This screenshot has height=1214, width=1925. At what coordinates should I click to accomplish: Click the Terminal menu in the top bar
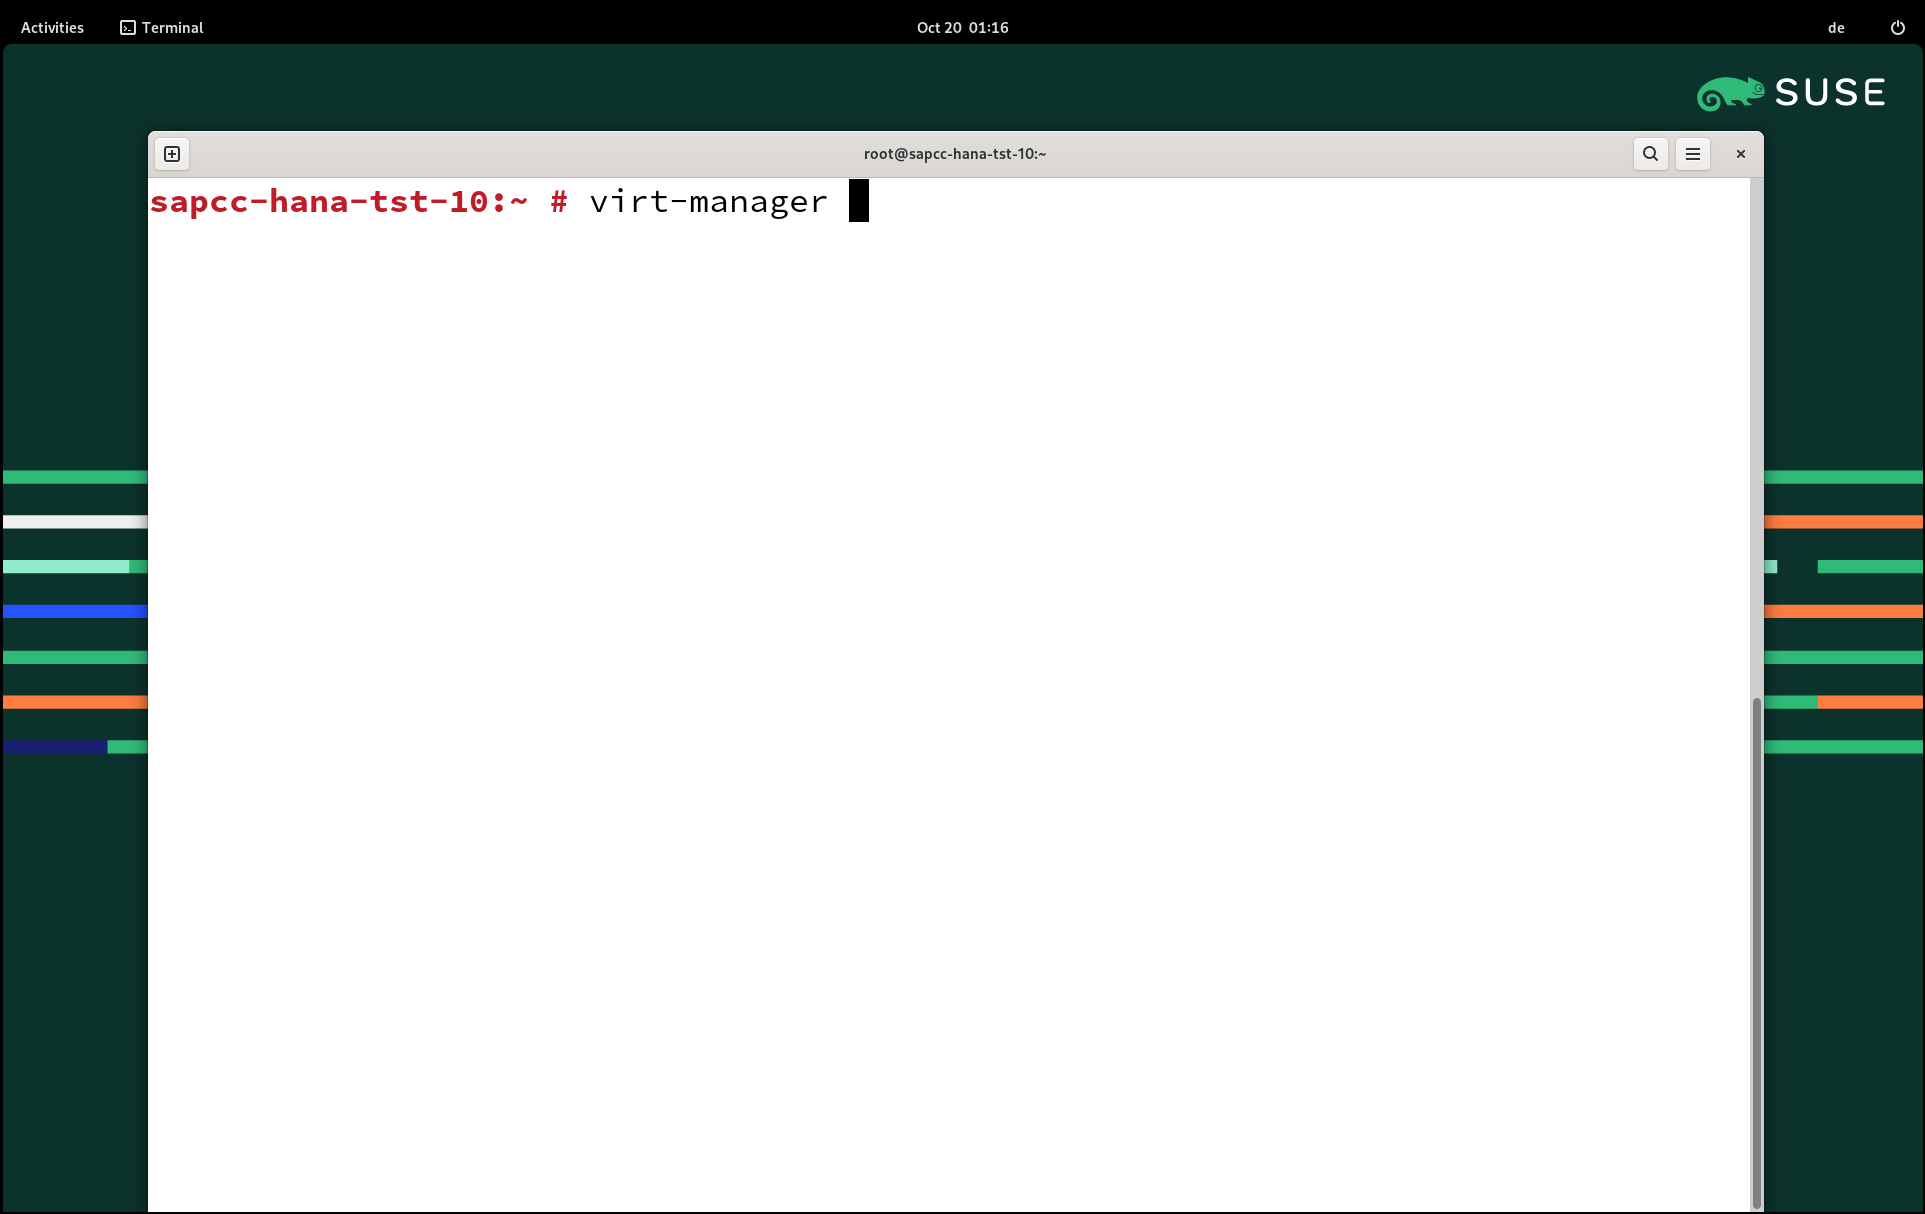[172, 27]
